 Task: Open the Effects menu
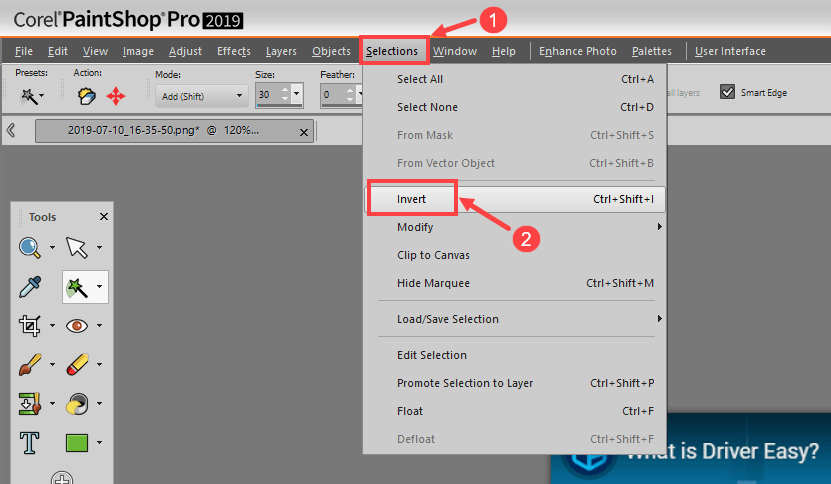click(234, 51)
